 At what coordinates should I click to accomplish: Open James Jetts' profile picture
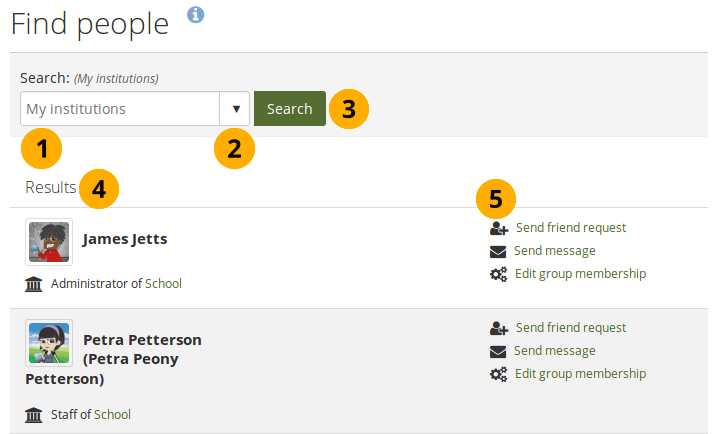49,242
